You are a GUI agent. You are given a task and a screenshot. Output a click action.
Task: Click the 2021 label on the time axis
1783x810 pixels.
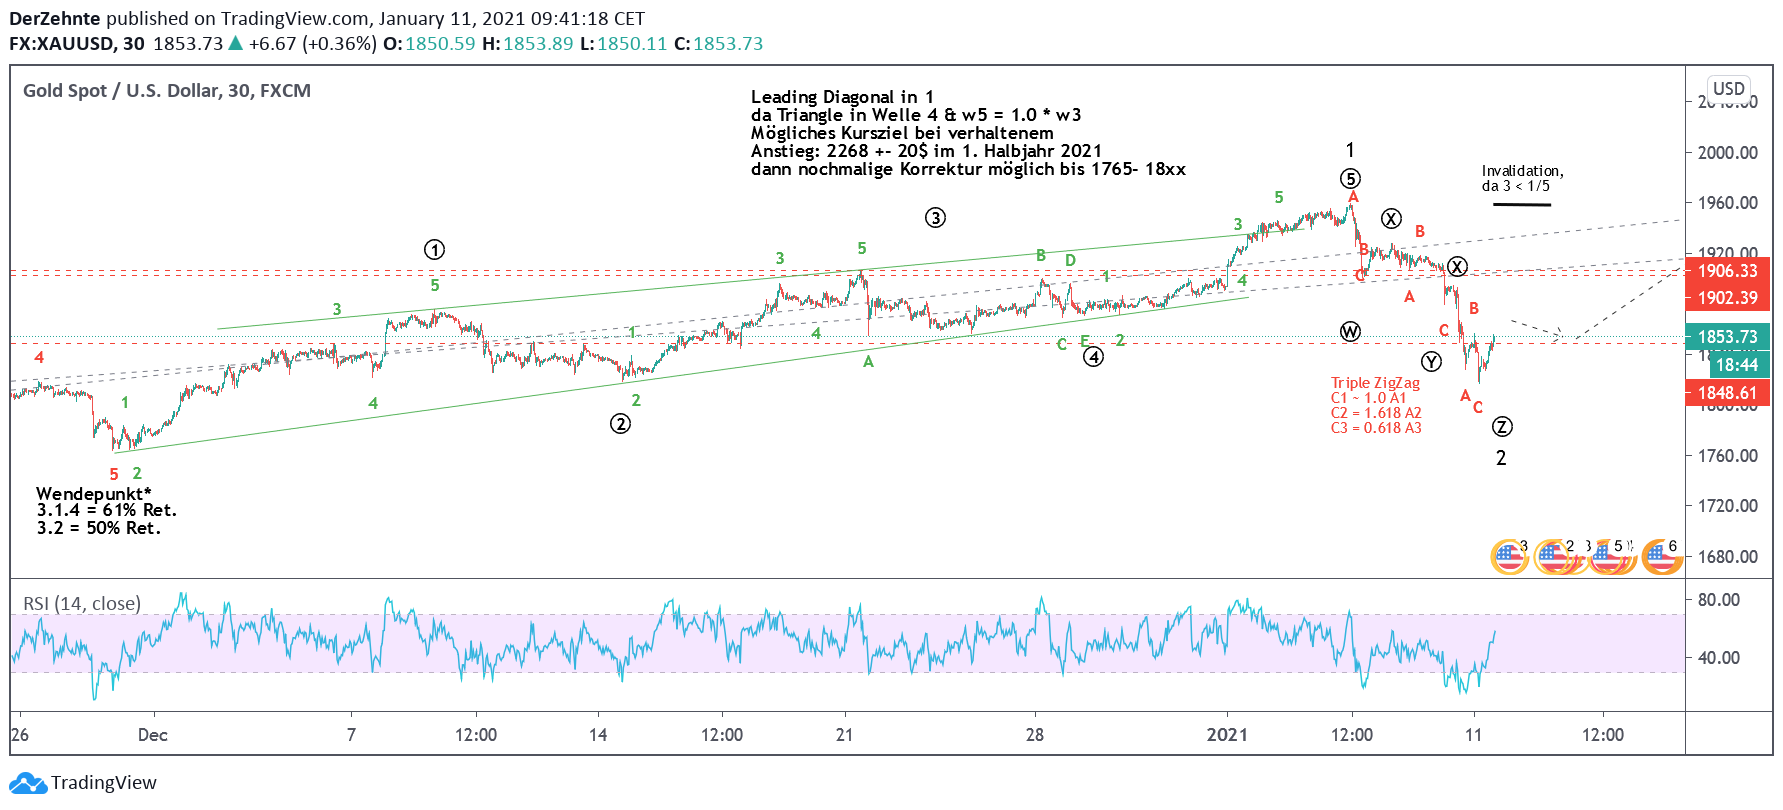(1227, 735)
